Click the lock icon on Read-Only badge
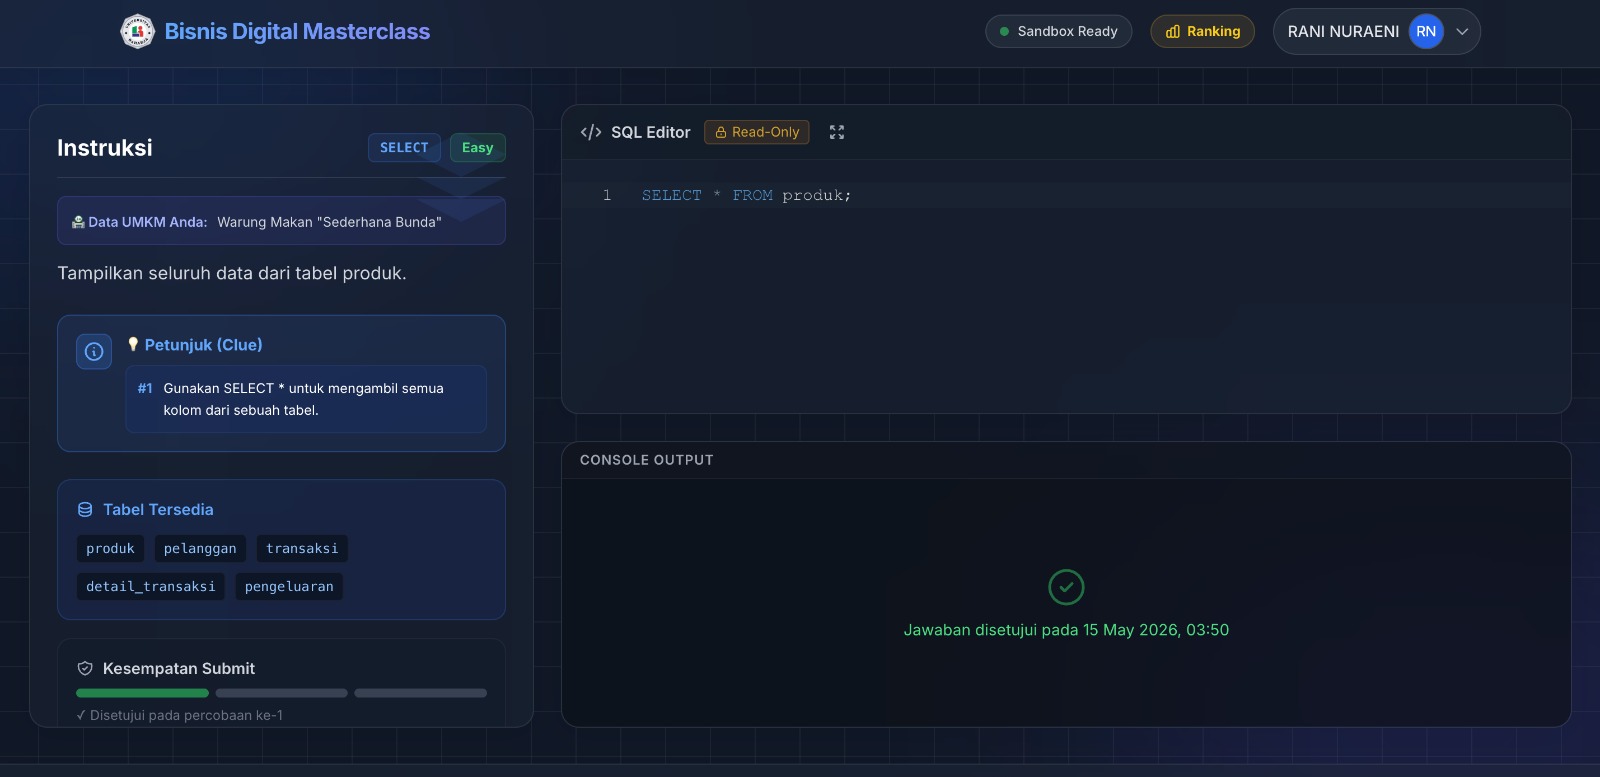This screenshot has width=1600, height=777. click(x=720, y=132)
